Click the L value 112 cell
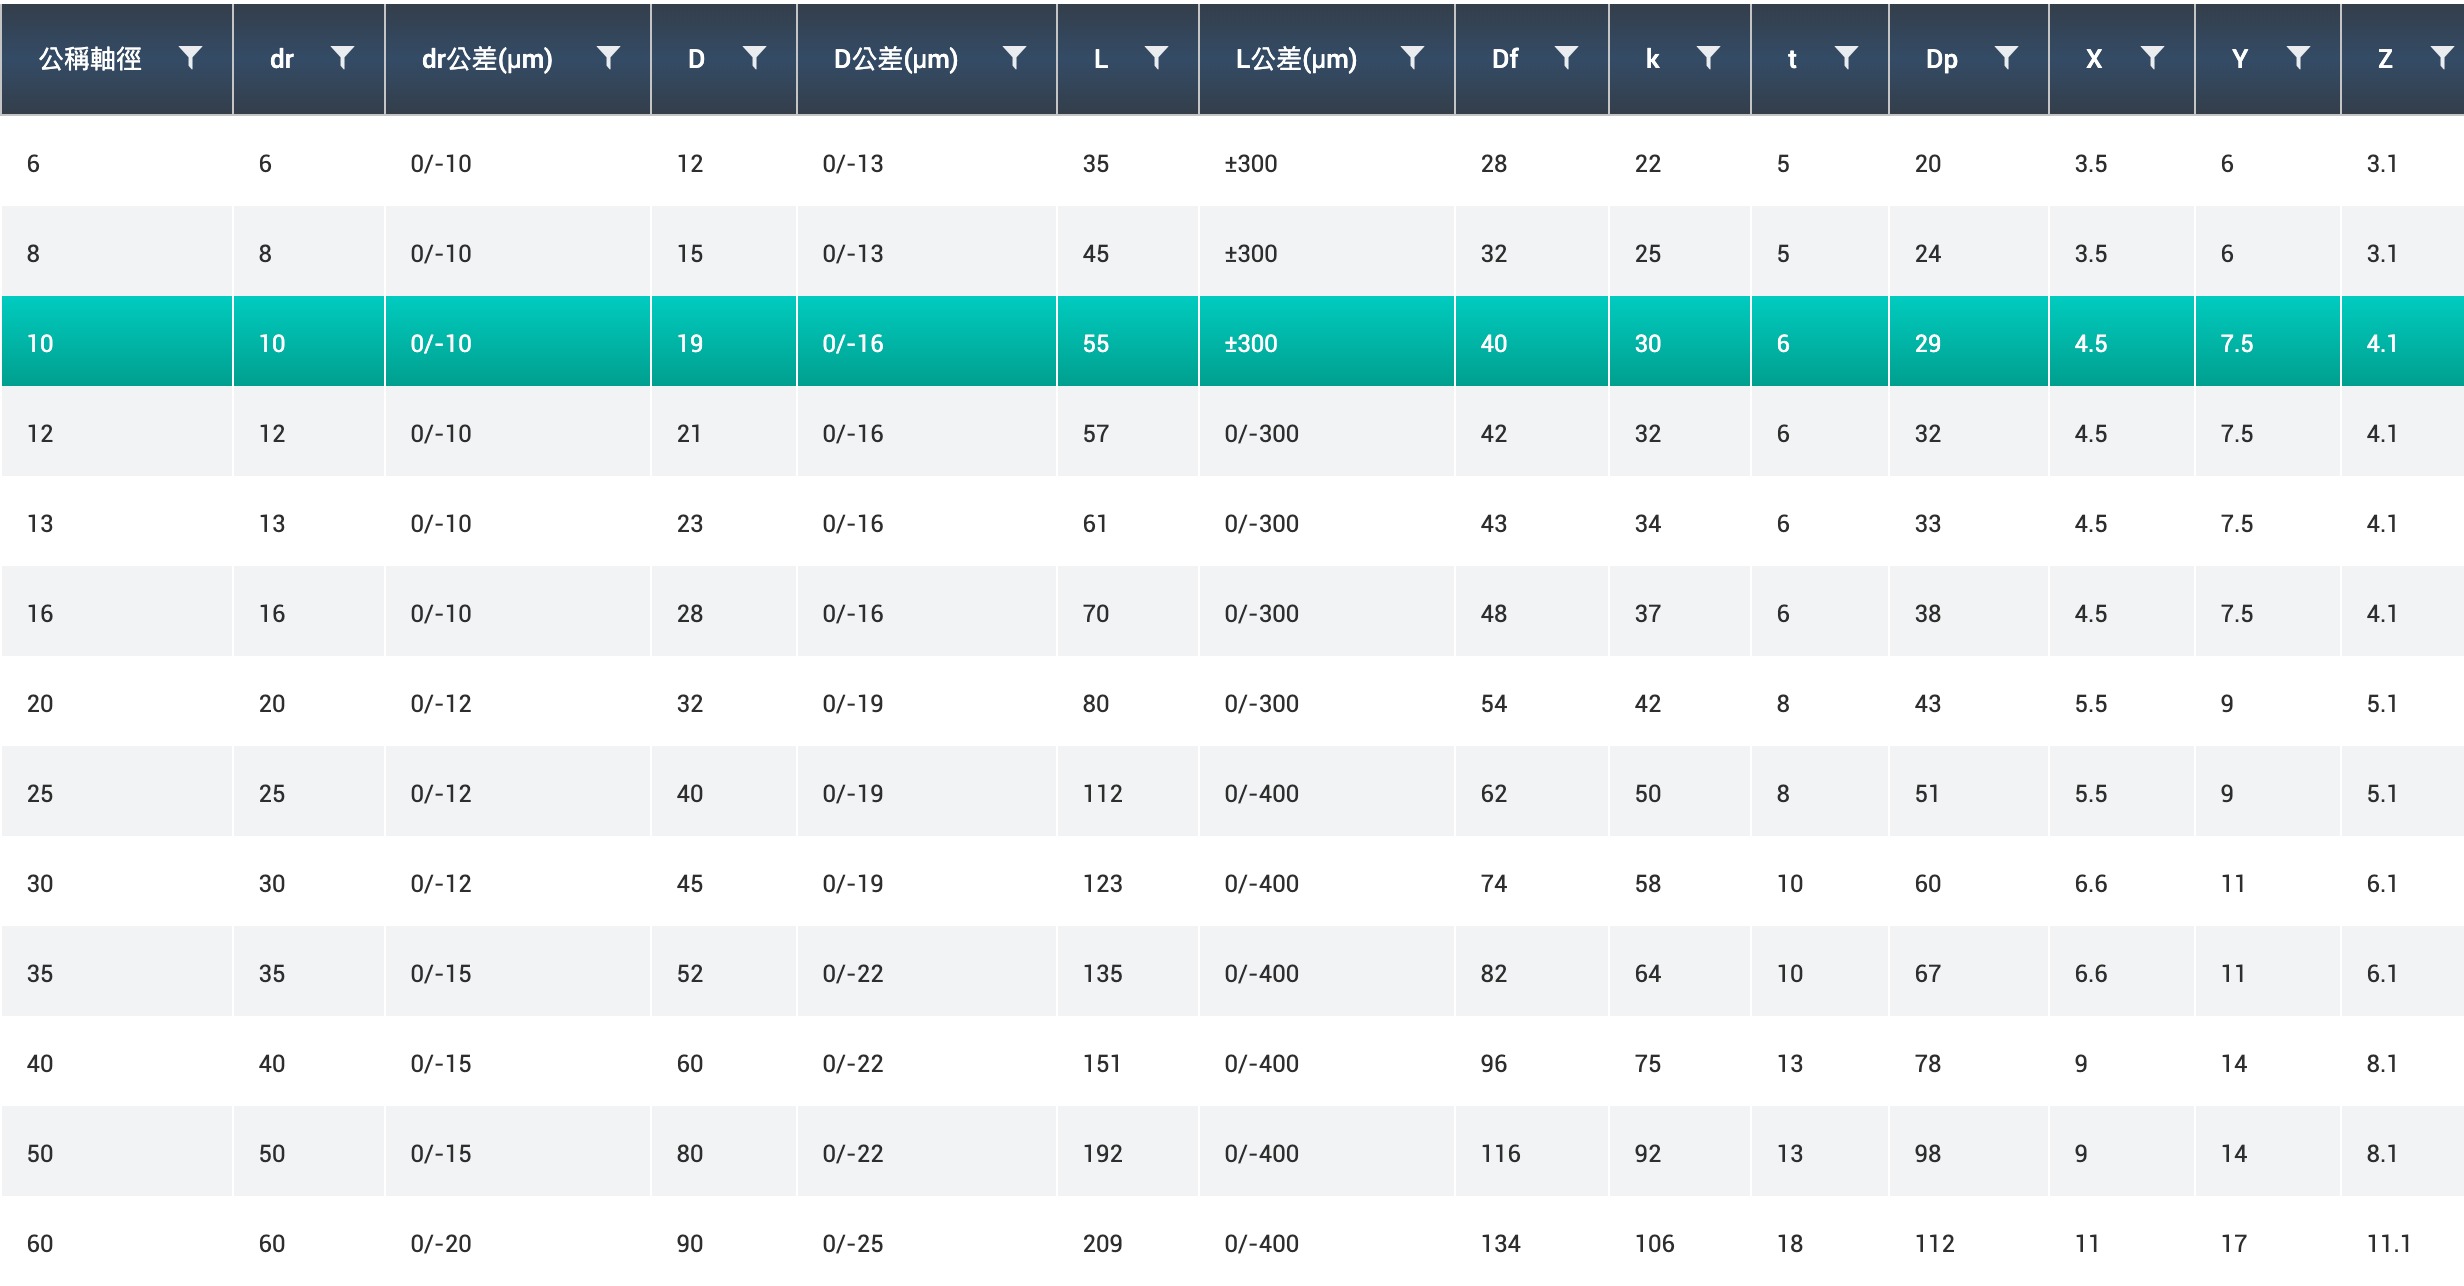Image resolution: width=2464 pixels, height=1286 pixels. 1102,793
